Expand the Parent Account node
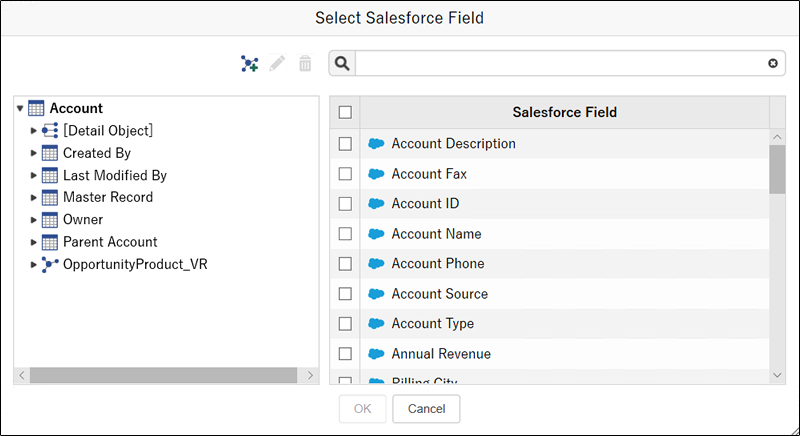The width and height of the screenshot is (800, 436). coord(33,242)
